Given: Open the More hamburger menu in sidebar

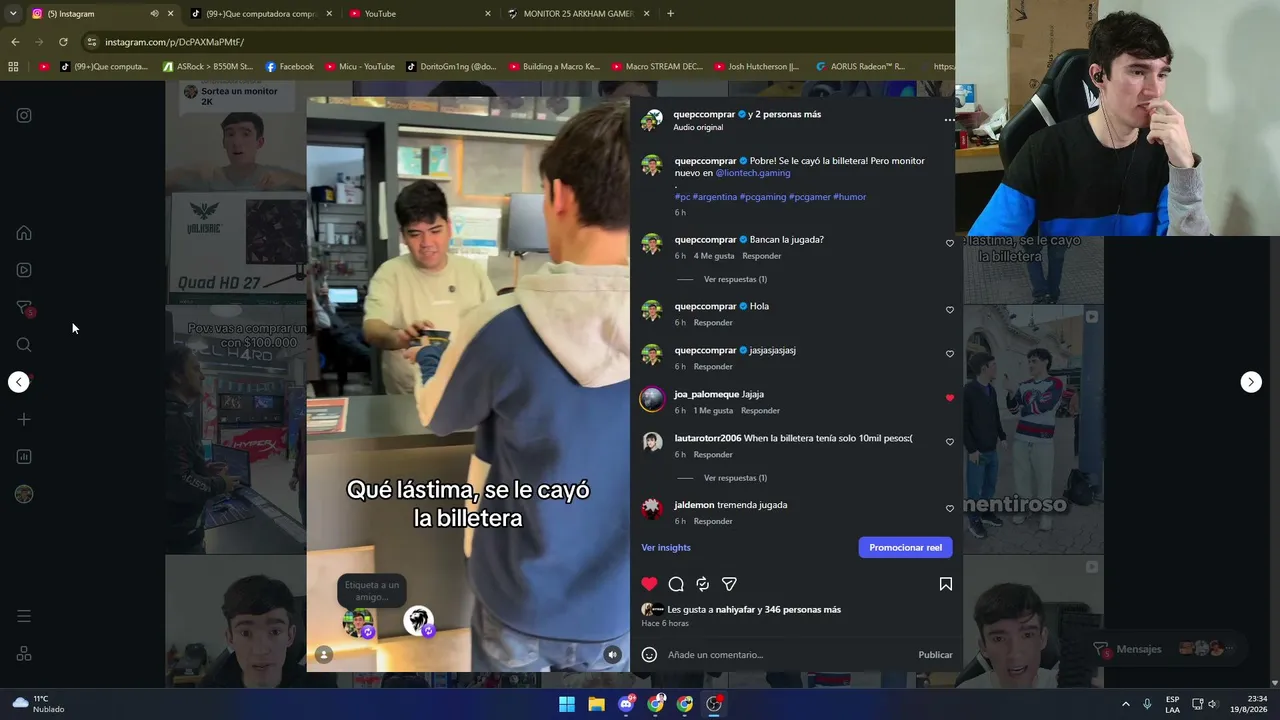Looking at the screenshot, I should [x=24, y=616].
